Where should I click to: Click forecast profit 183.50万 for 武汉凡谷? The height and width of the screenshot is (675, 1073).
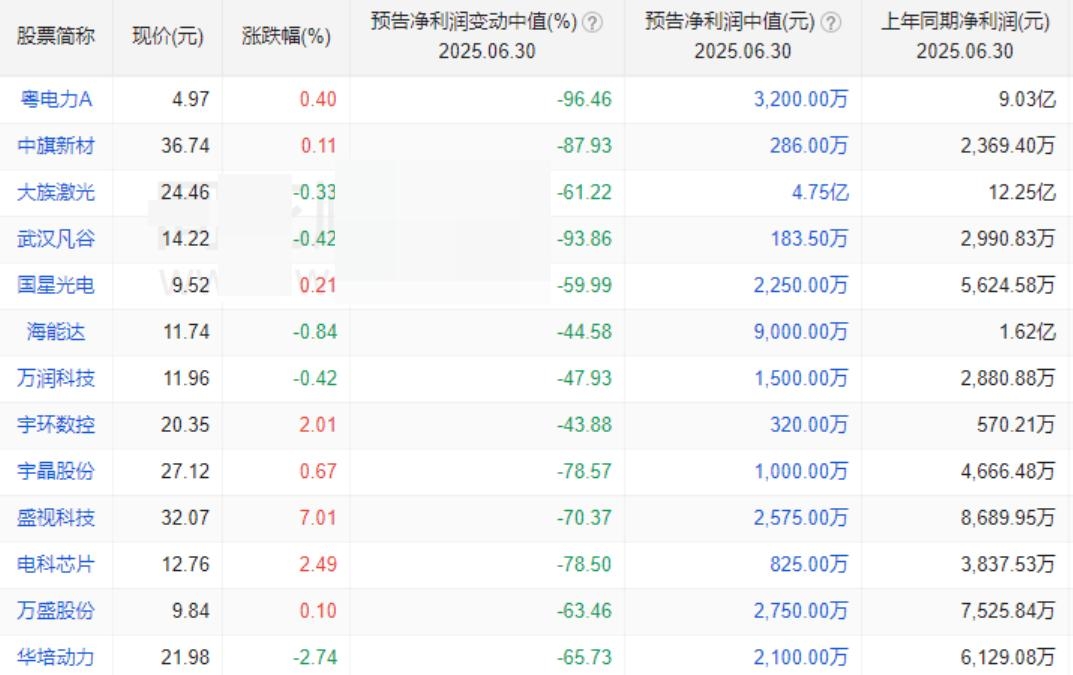(x=809, y=239)
